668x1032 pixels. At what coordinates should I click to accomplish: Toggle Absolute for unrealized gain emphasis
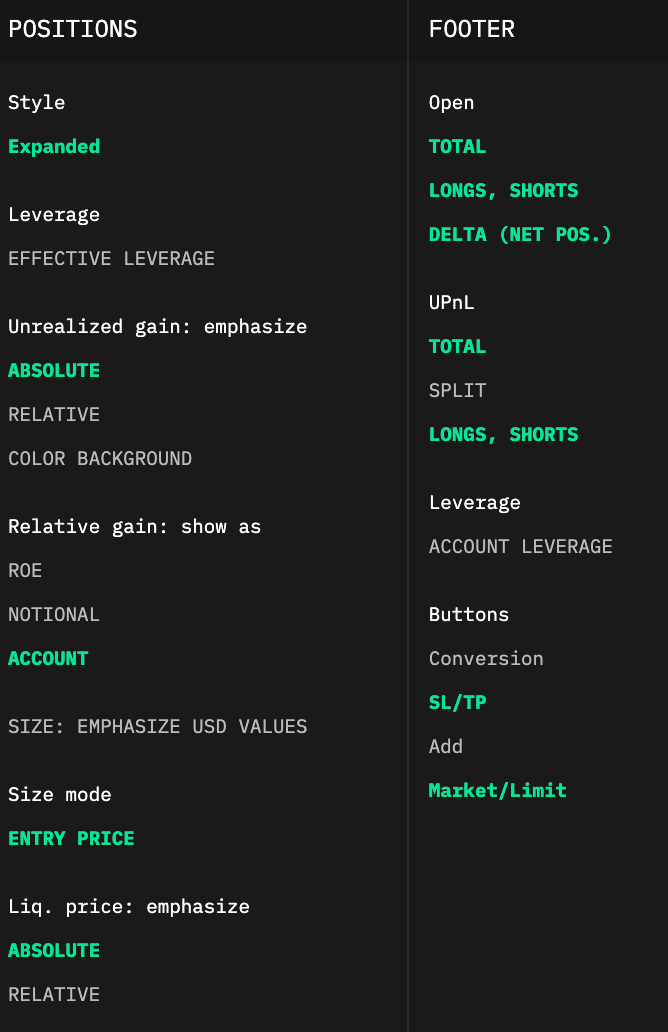click(54, 371)
